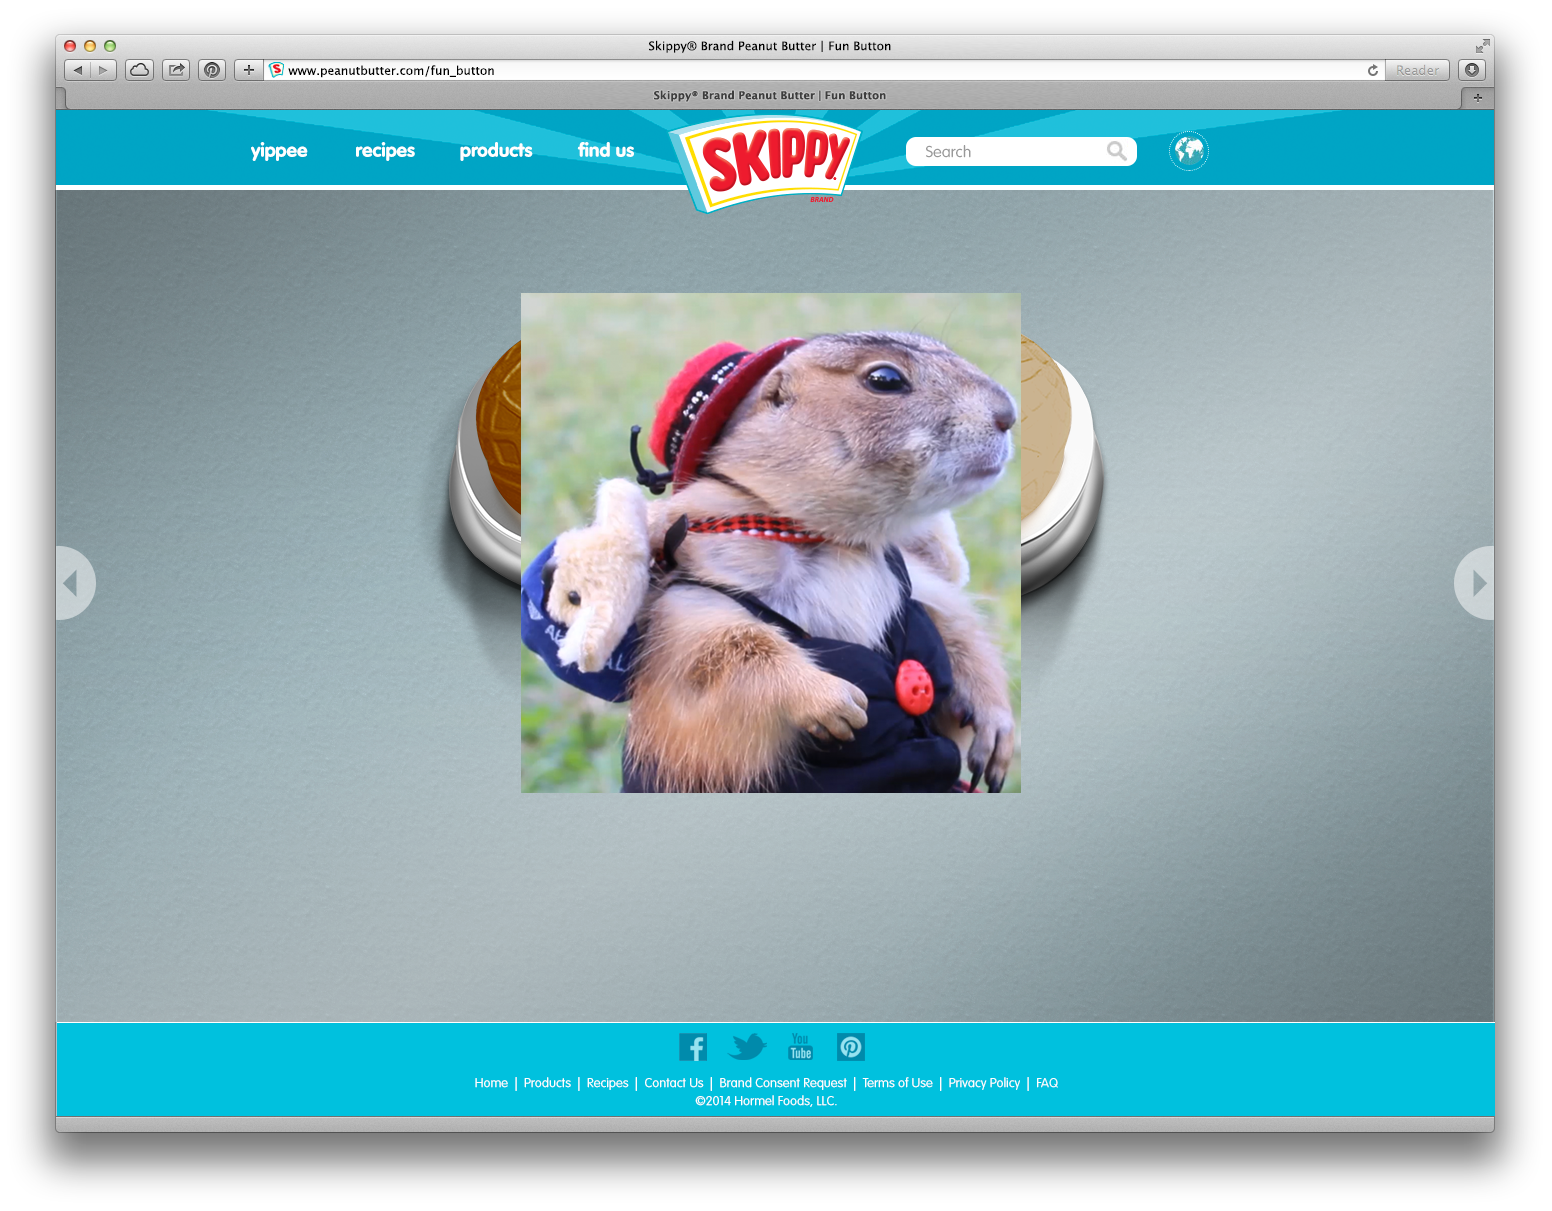1552x1211 pixels.
Task: Show the previous item with the left arrow
Action: (75, 583)
